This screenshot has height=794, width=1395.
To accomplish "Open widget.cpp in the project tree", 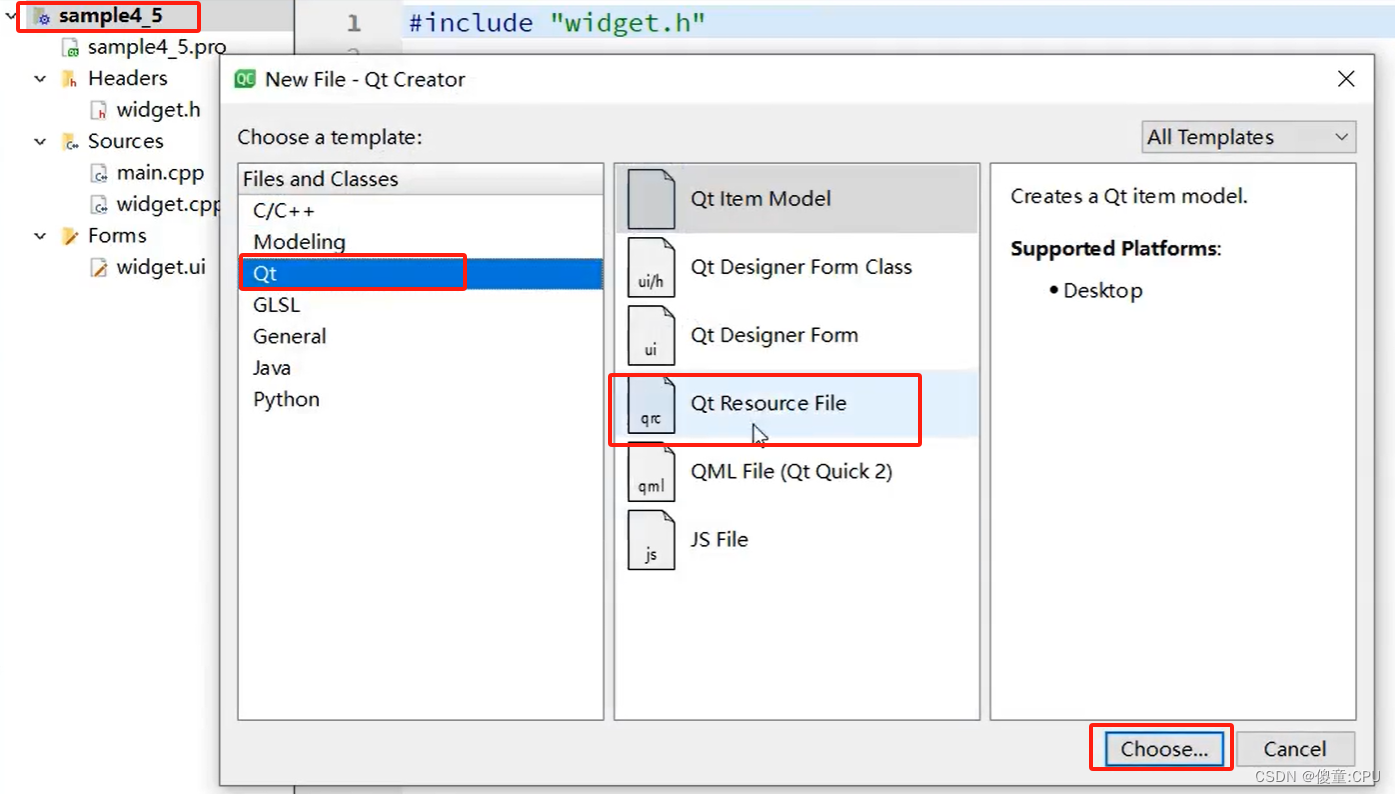I will click(168, 204).
